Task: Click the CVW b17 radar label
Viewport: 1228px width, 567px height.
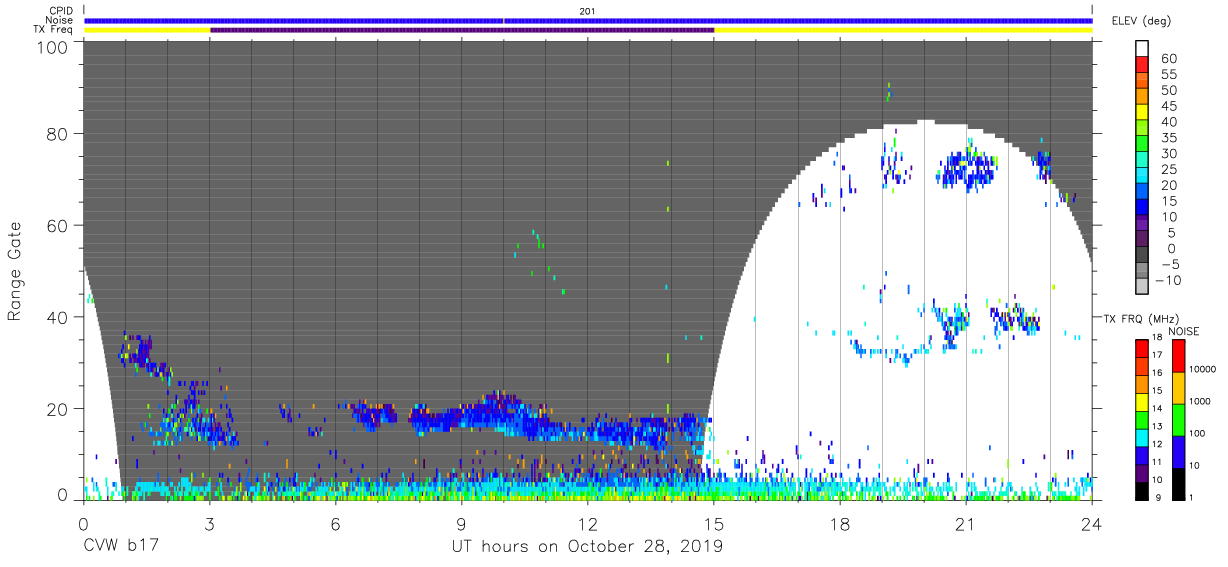Action: 122,547
